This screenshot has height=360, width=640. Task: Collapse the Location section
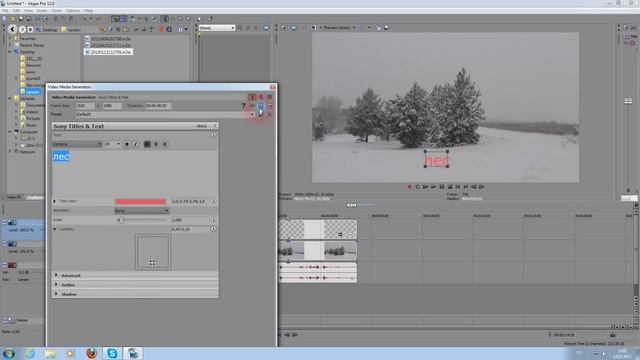55,229
